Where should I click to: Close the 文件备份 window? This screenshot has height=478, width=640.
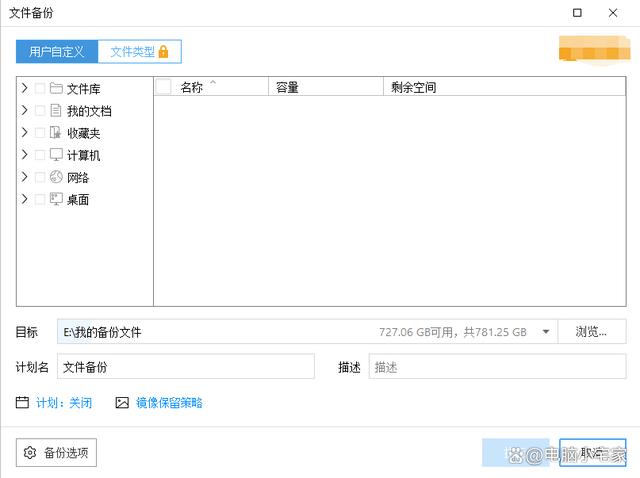point(613,13)
